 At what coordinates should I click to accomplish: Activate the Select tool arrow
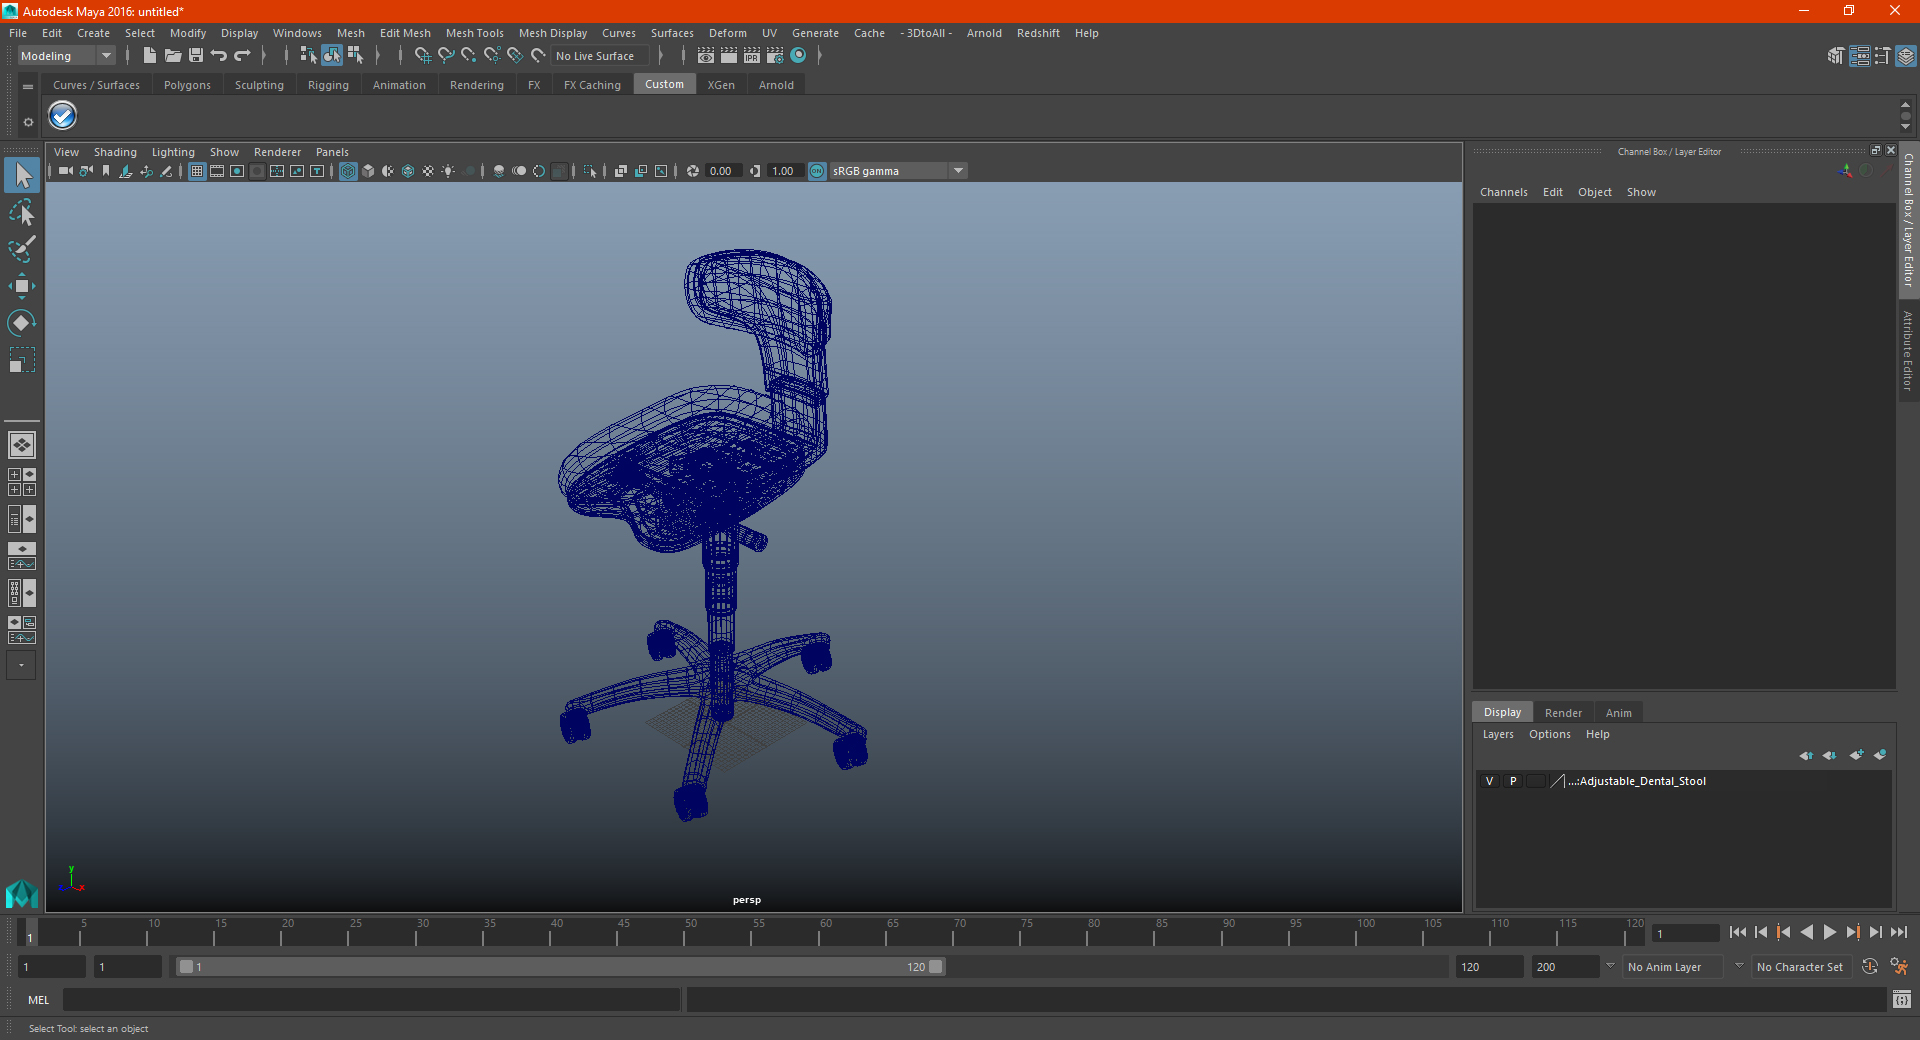point(22,176)
